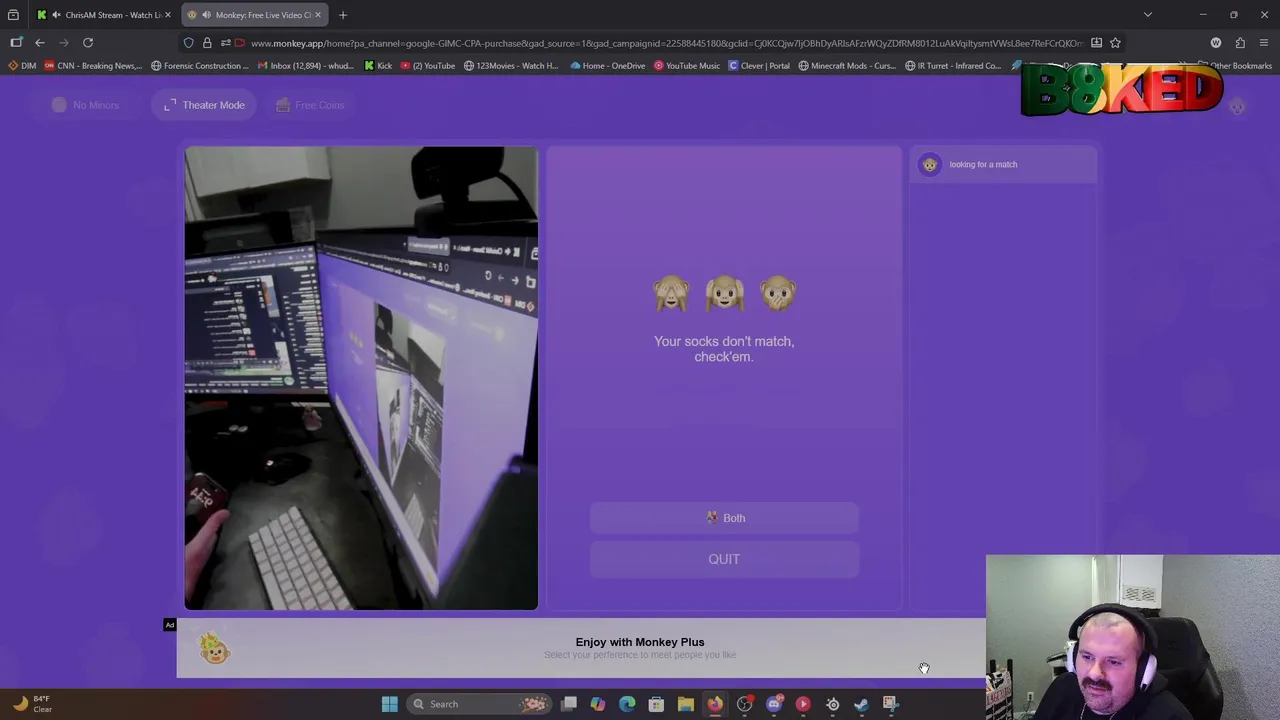Click the see-no-evil monkey emoji
This screenshot has height=720, width=1280.
[x=671, y=293]
